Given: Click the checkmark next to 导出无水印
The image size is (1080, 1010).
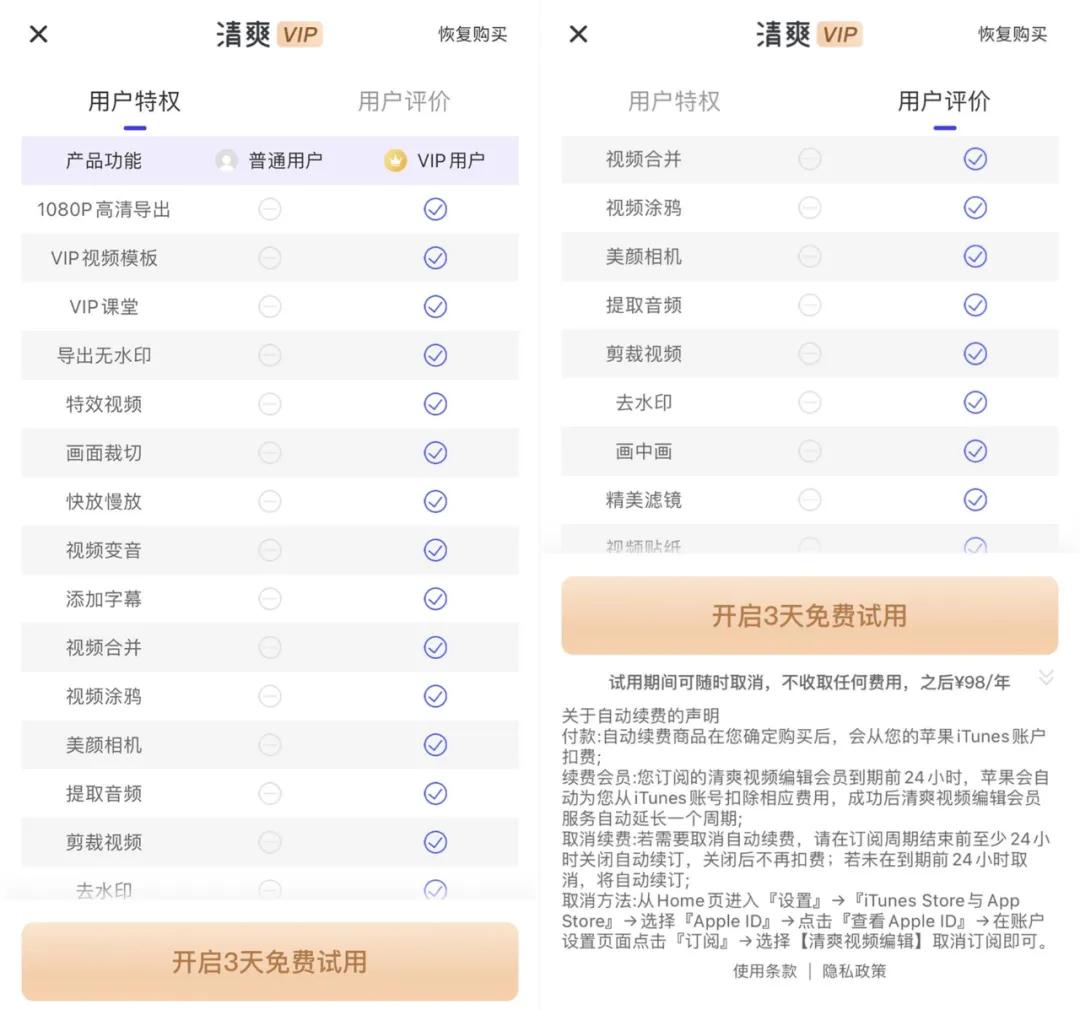Looking at the screenshot, I should point(434,355).
